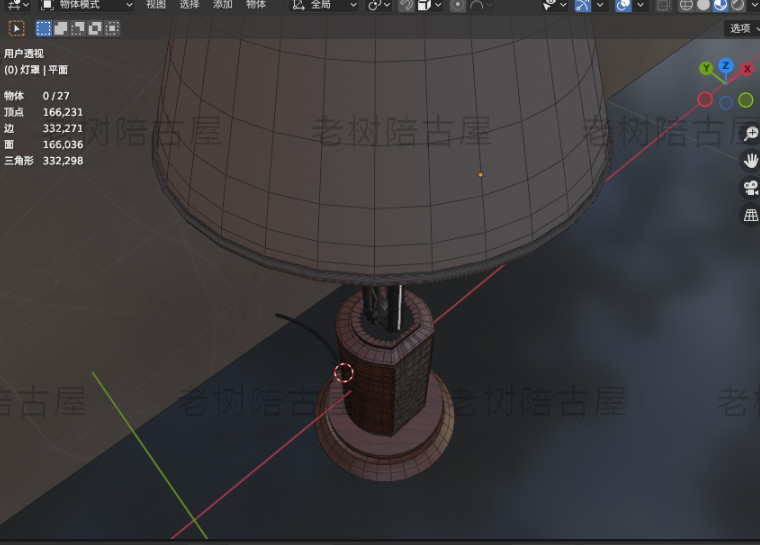Click the (0) 灯罩 | 平面 label

coord(36,70)
